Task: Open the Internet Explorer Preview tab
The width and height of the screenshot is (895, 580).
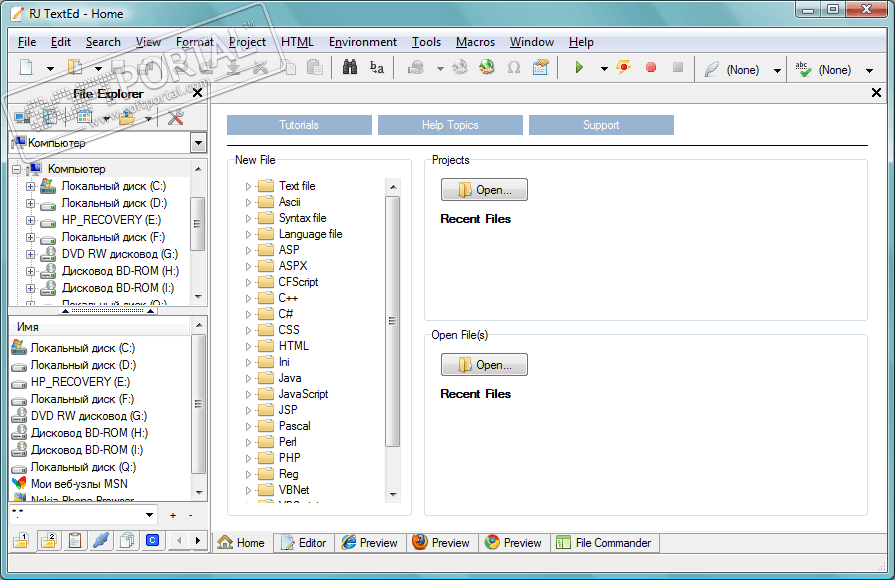Action: click(x=370, y=543)
